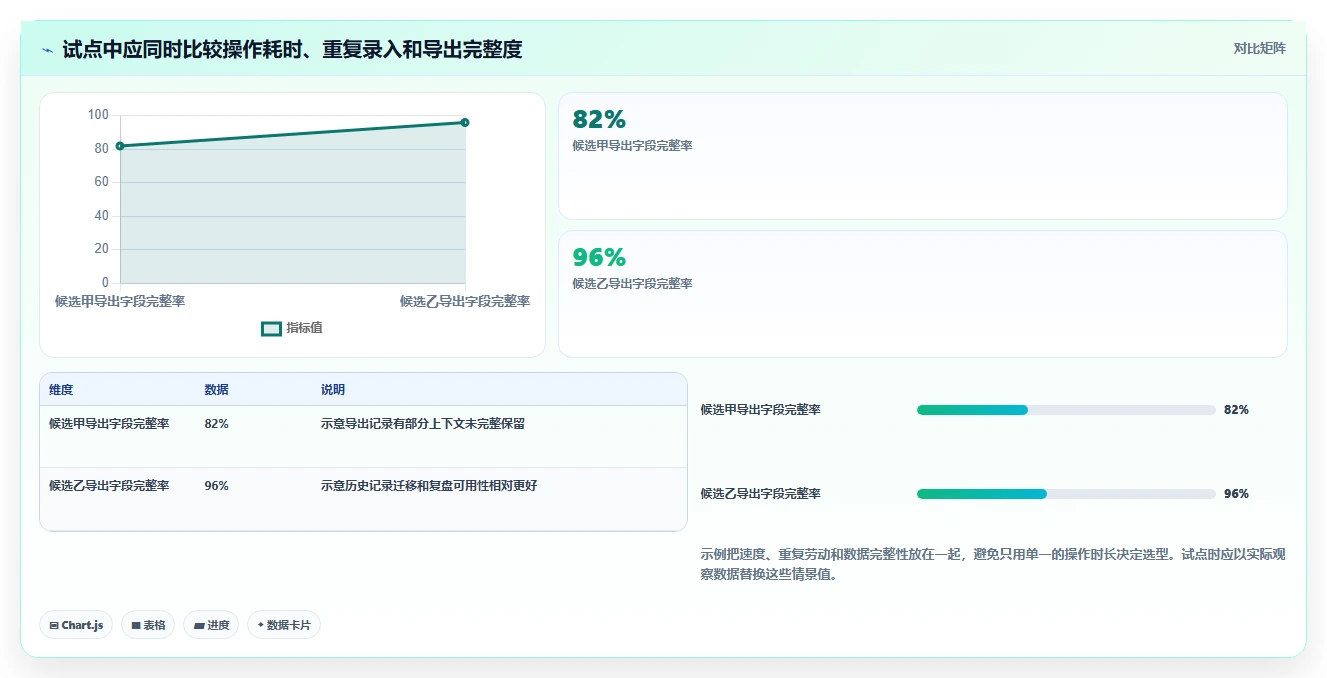1327x678 pixels.
Task: Click 示意导出记录有部分上下文未完整保留 description cell
Action: point(423,424)
